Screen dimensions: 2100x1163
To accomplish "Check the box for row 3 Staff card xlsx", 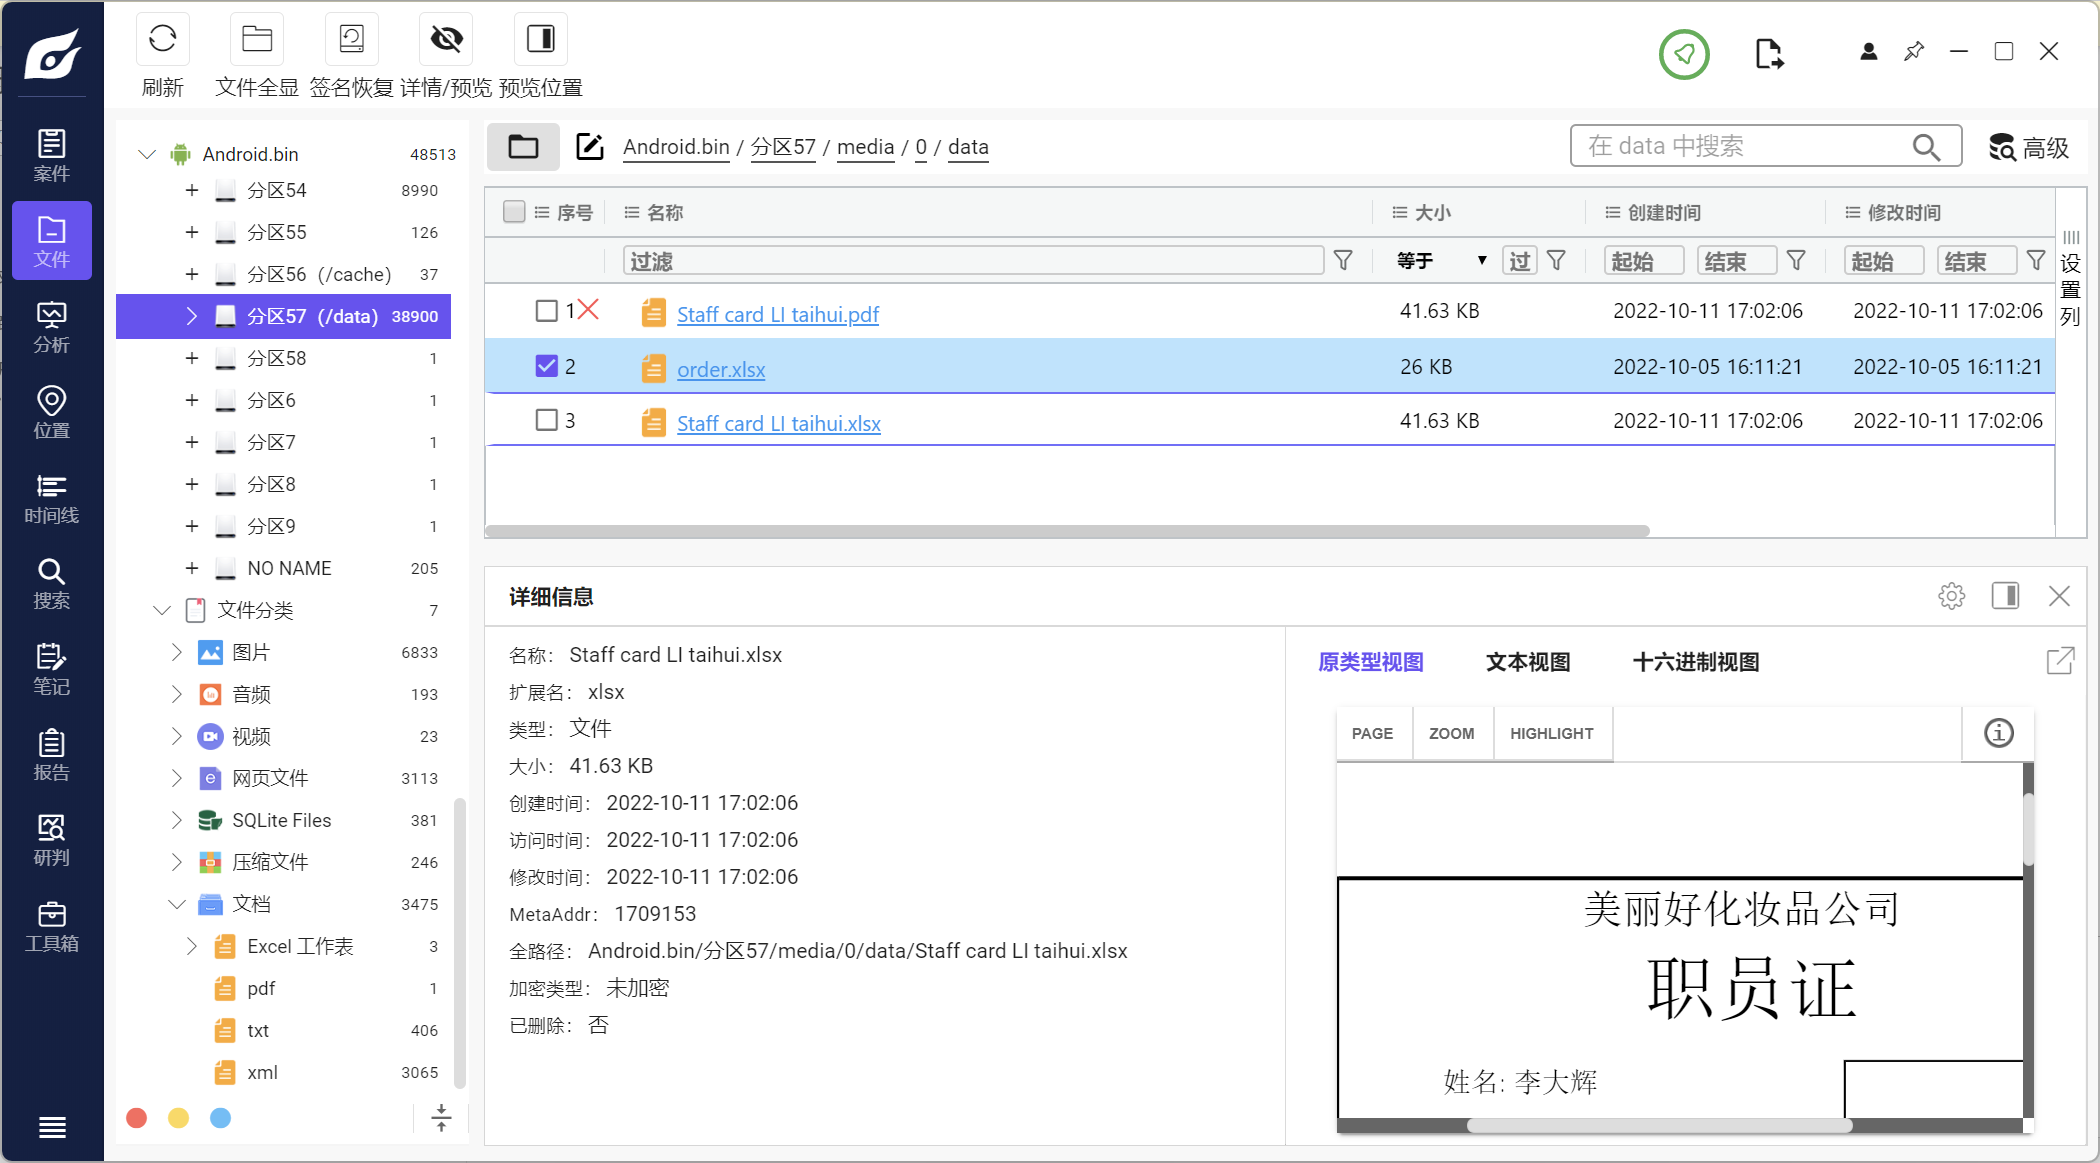I will [x=546, y=420].
